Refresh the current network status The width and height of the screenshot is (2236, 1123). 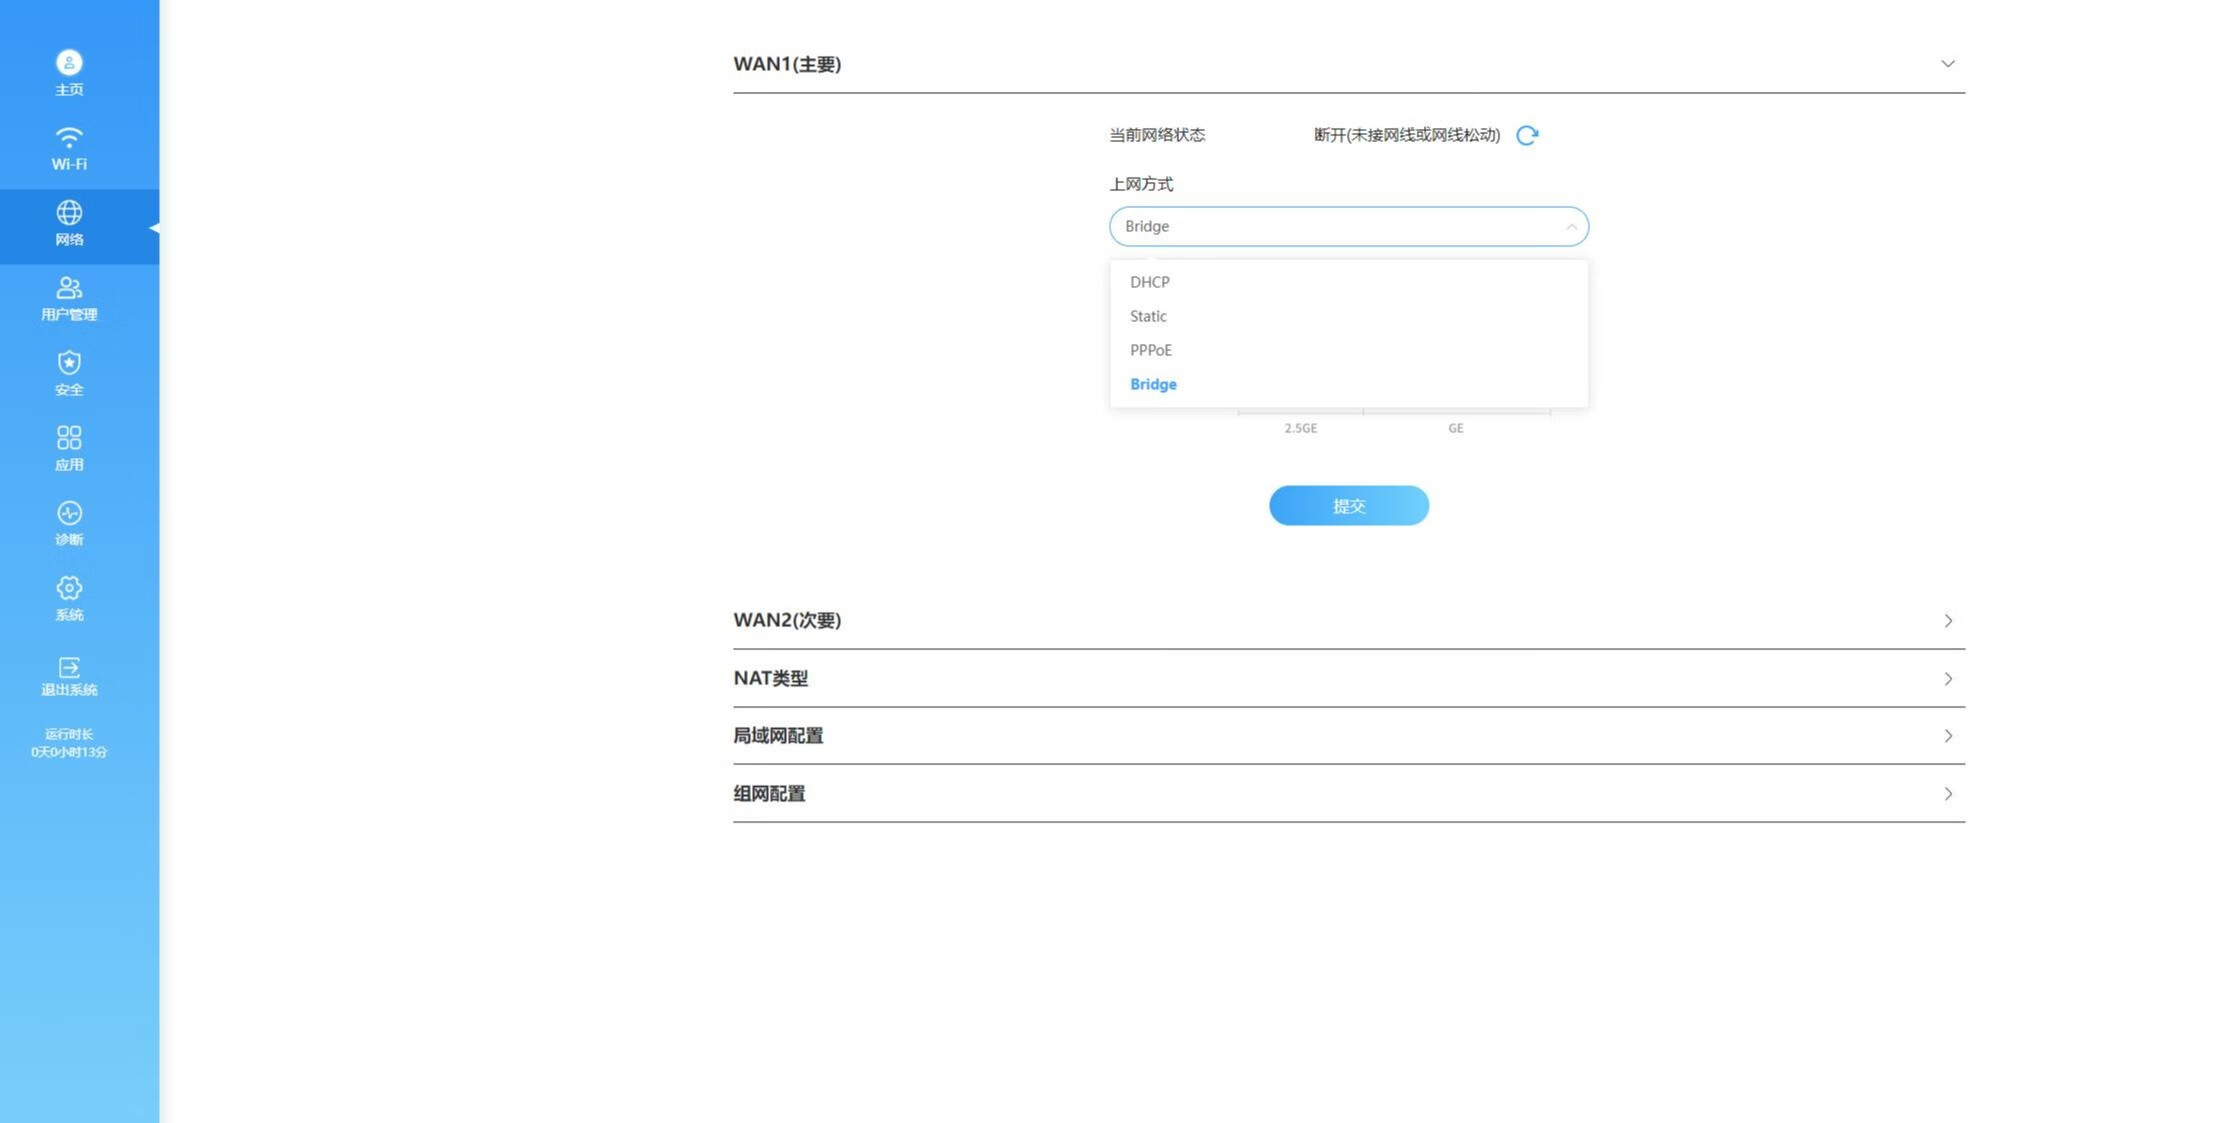pyautogui.click(x=1527, y=135)
